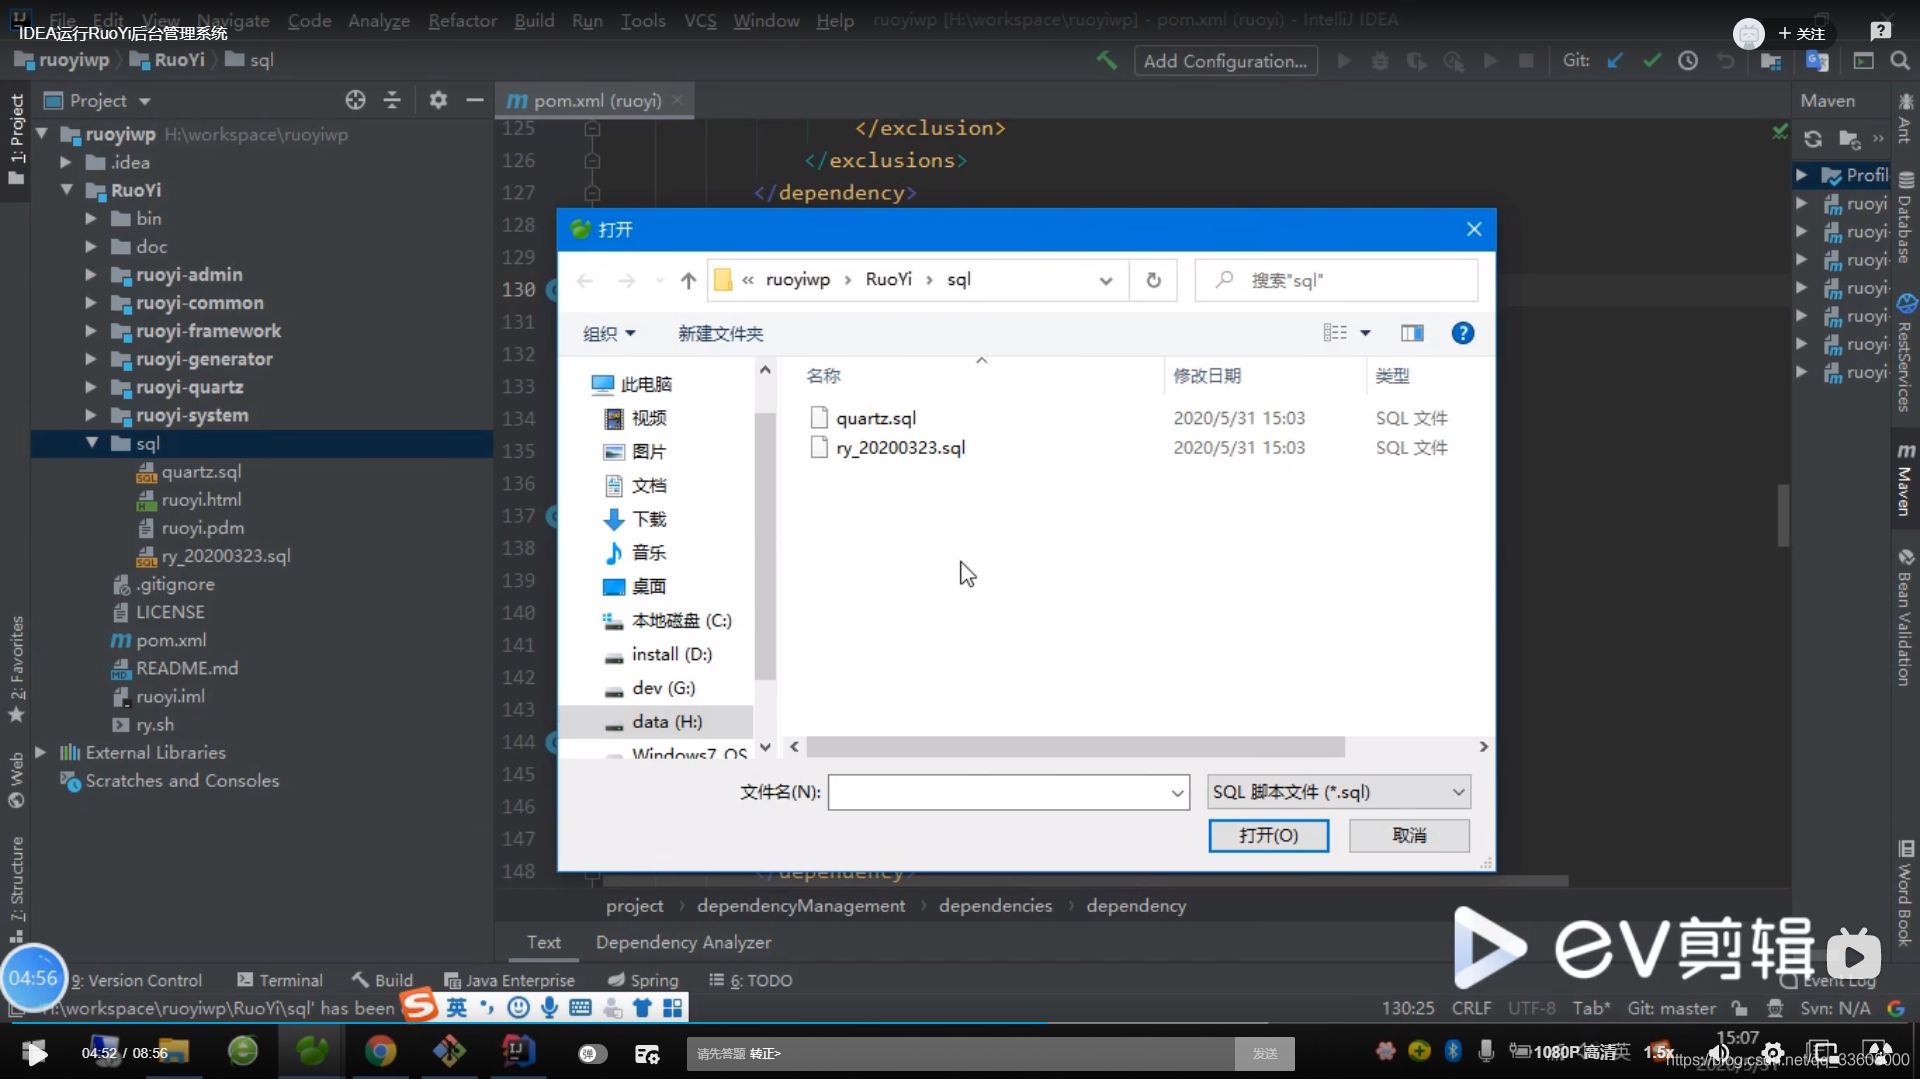Click the microphone icon in input method bar
The image size is (1920, 1079).
(549, 1008)
